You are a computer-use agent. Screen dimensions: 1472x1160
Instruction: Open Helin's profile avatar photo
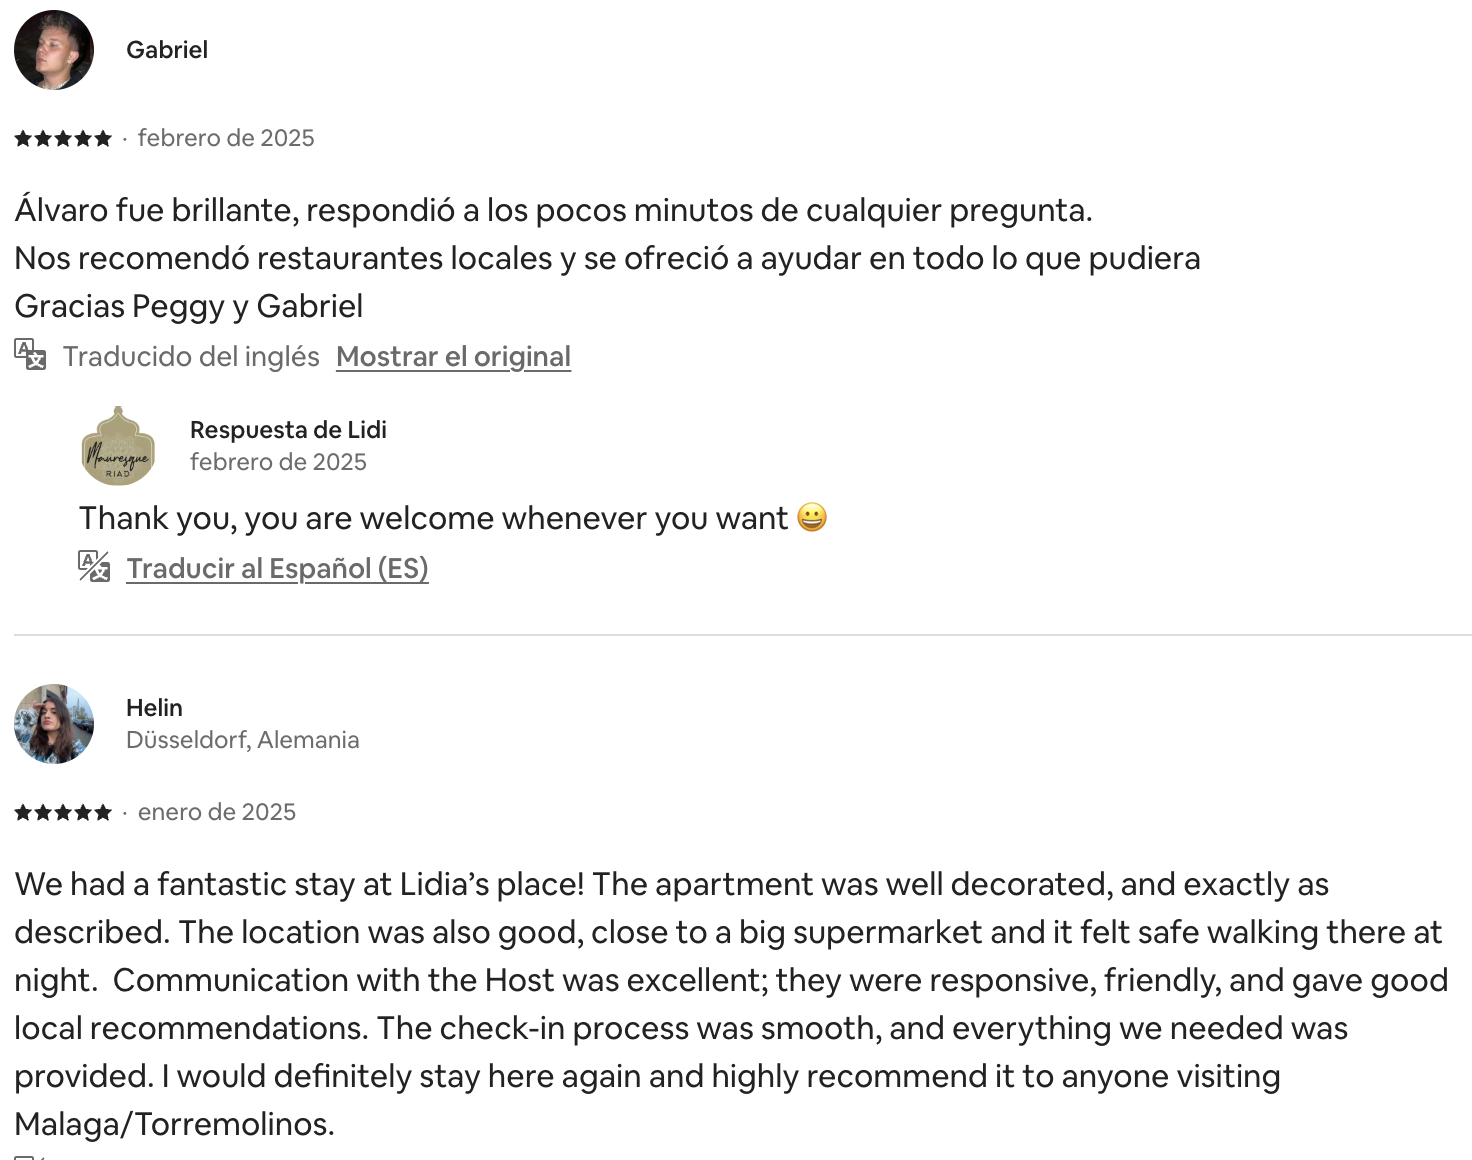coord(54,724)
